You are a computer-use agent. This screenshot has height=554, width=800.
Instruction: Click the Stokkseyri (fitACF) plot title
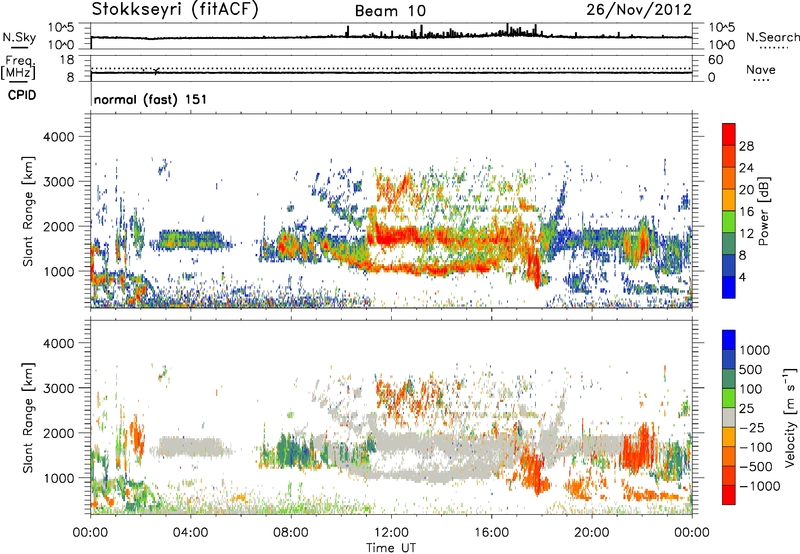(x=175, y=10)
